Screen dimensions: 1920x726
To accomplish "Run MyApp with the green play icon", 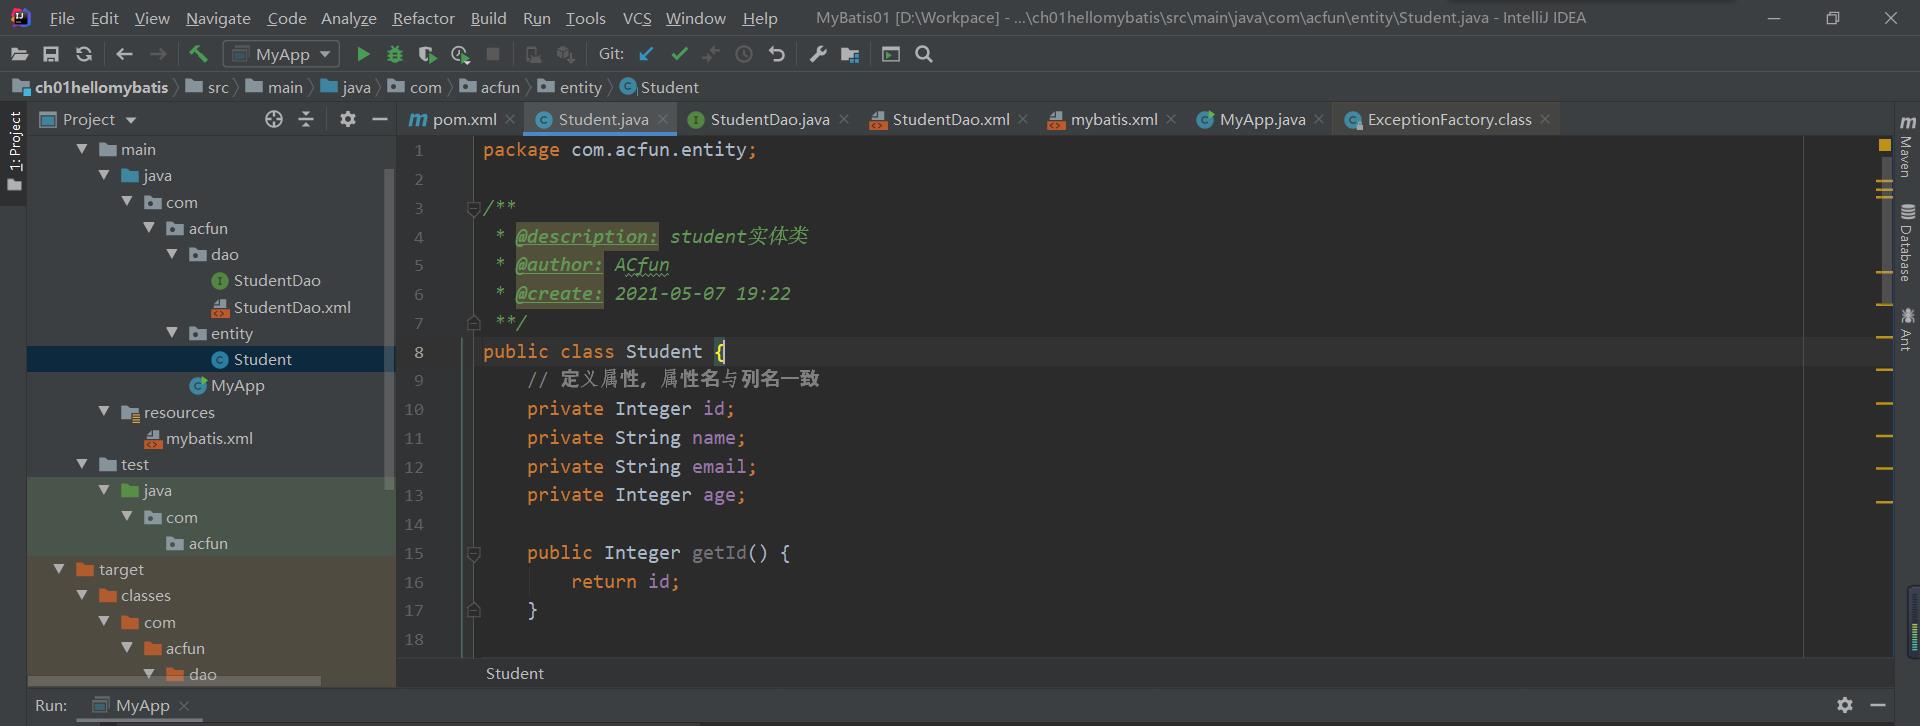I will 363,54.
